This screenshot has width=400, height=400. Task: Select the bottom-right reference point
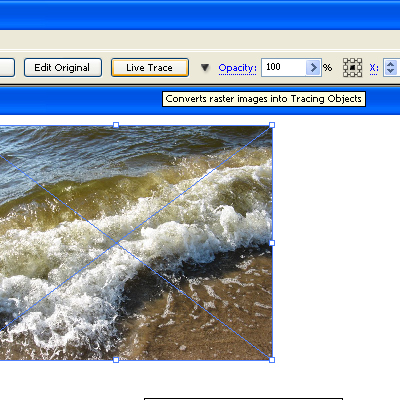[359, 74]
